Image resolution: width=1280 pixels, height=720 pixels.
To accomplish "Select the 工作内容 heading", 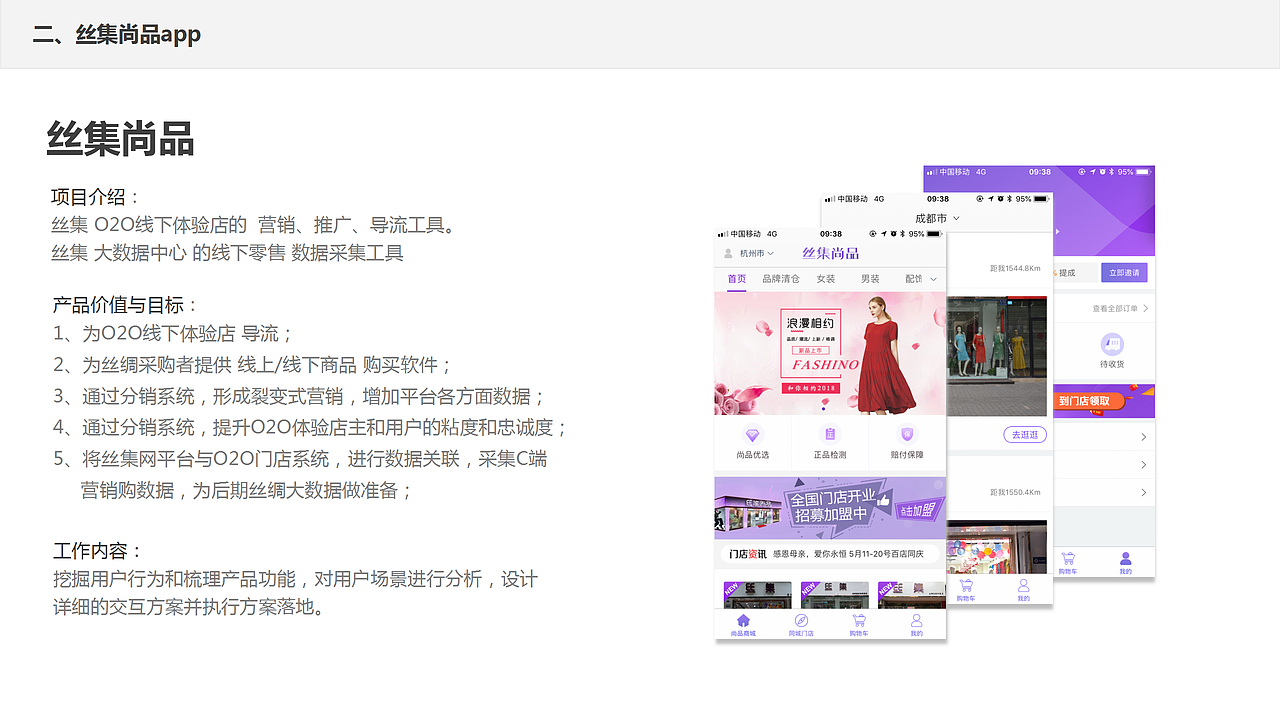I will [98, 551].
